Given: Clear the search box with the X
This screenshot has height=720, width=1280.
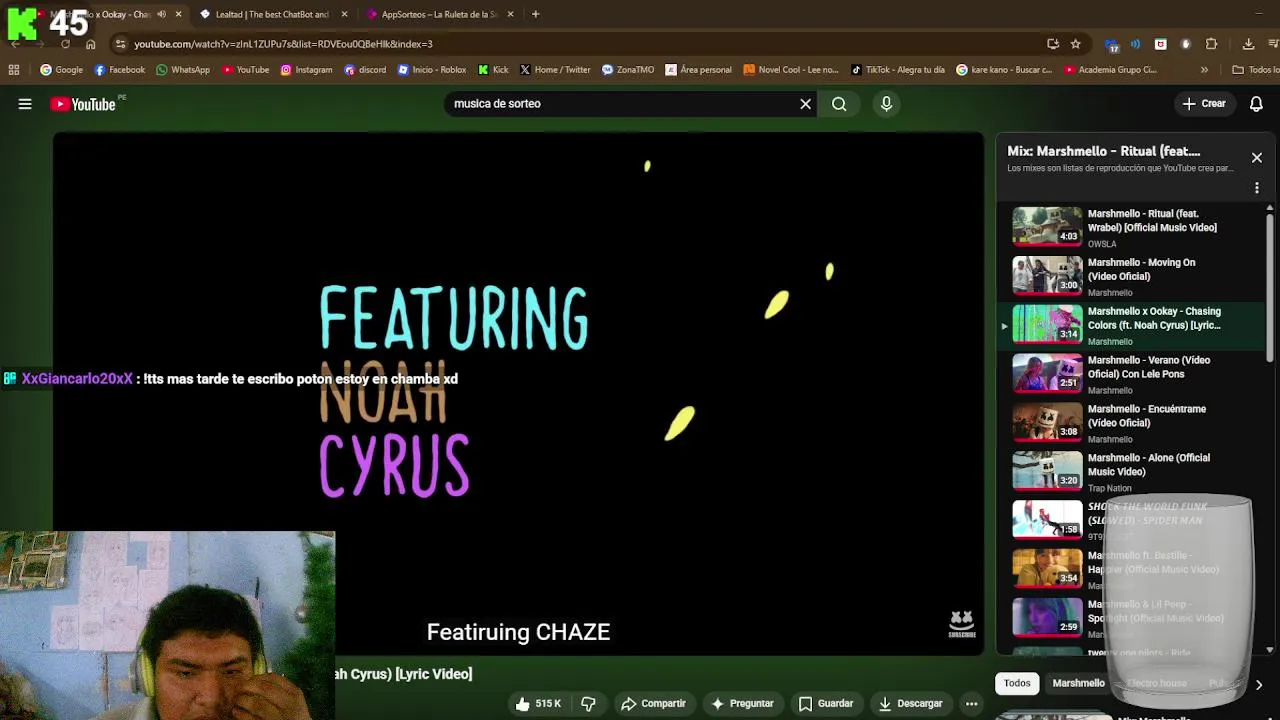Looking at the screenshot, I should (805, 104).
